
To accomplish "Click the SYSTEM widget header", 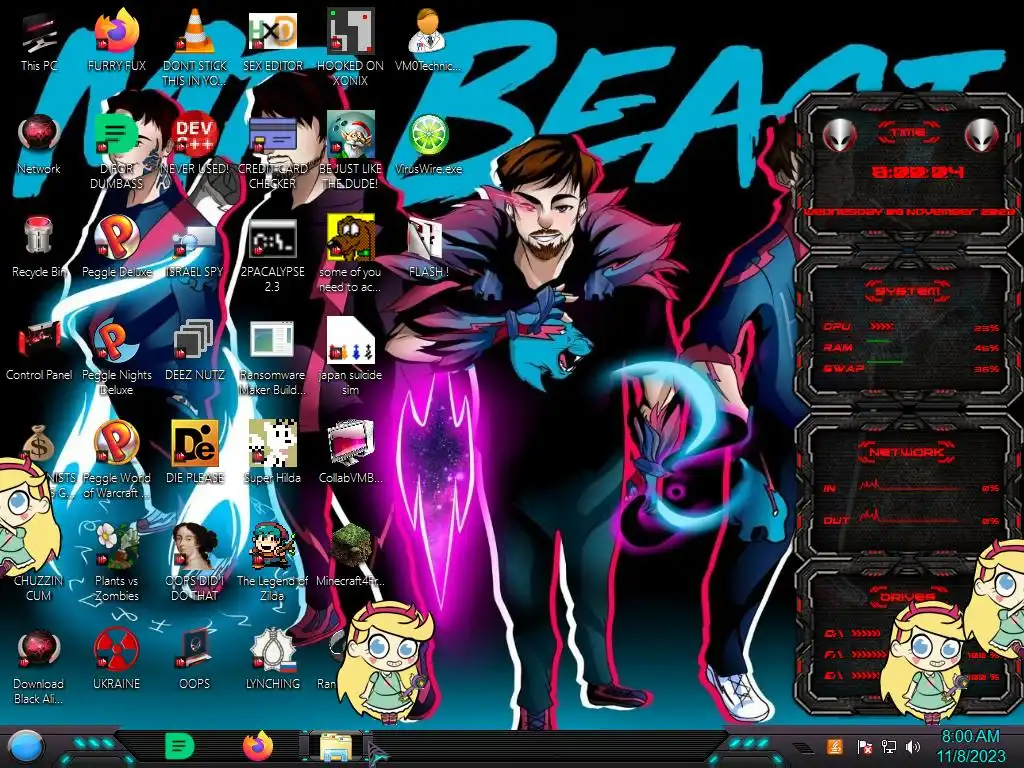I will (x=907, y=291).
